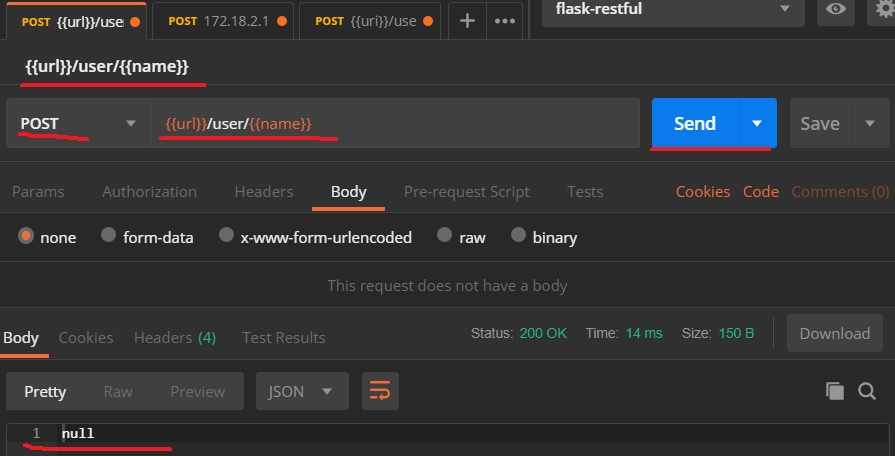Open the Cookies link
The width and height of the screenshot is (895, 456).
tap(703, 192)
